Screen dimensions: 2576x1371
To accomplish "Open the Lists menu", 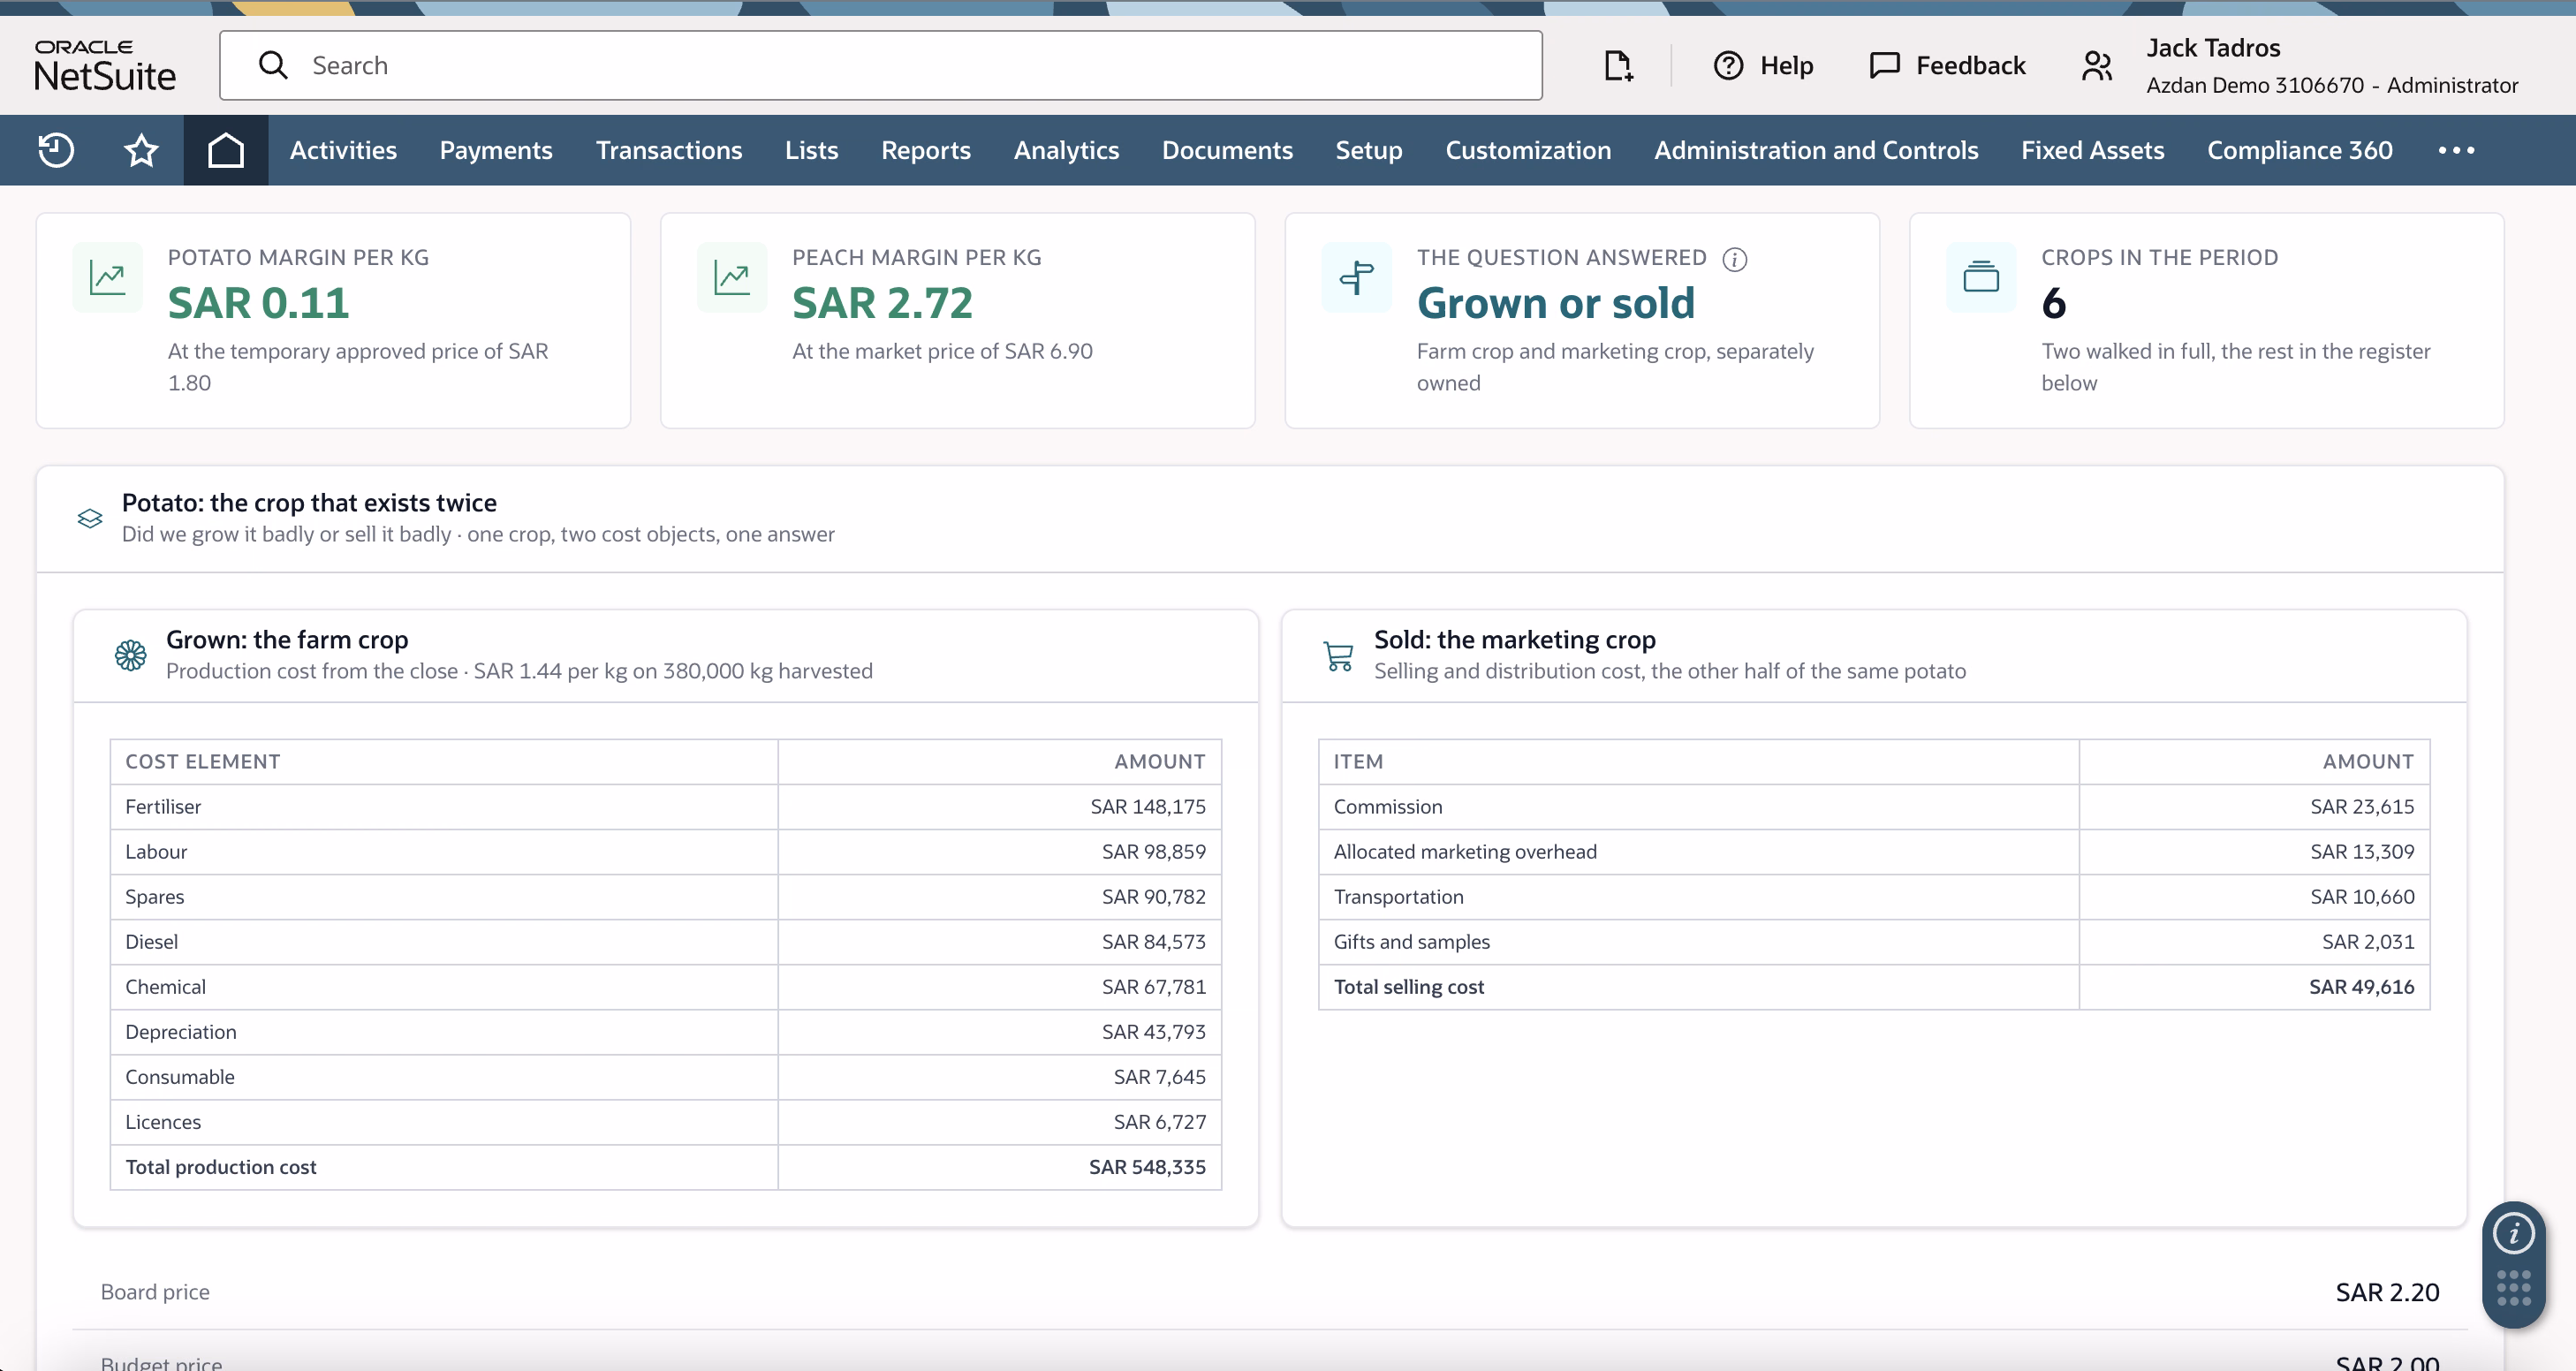I will (x=811, y=150).
